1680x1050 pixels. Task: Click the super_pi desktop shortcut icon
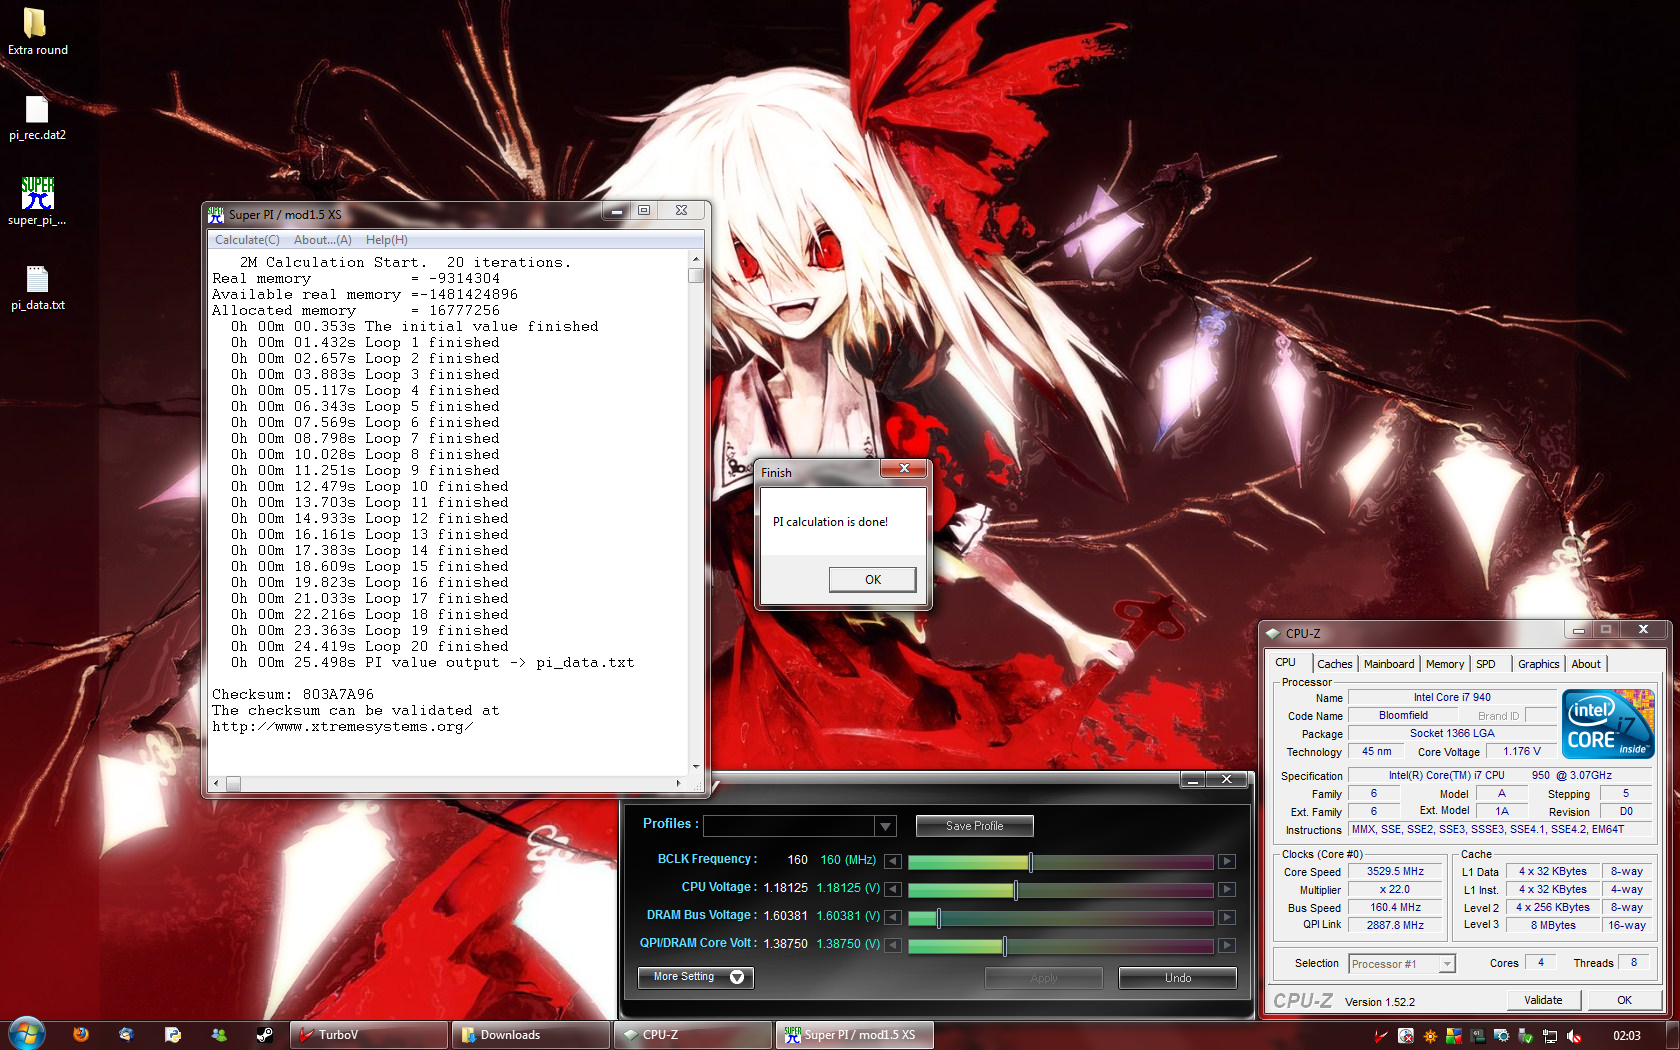pyautogui.click(x=37, y=196)
